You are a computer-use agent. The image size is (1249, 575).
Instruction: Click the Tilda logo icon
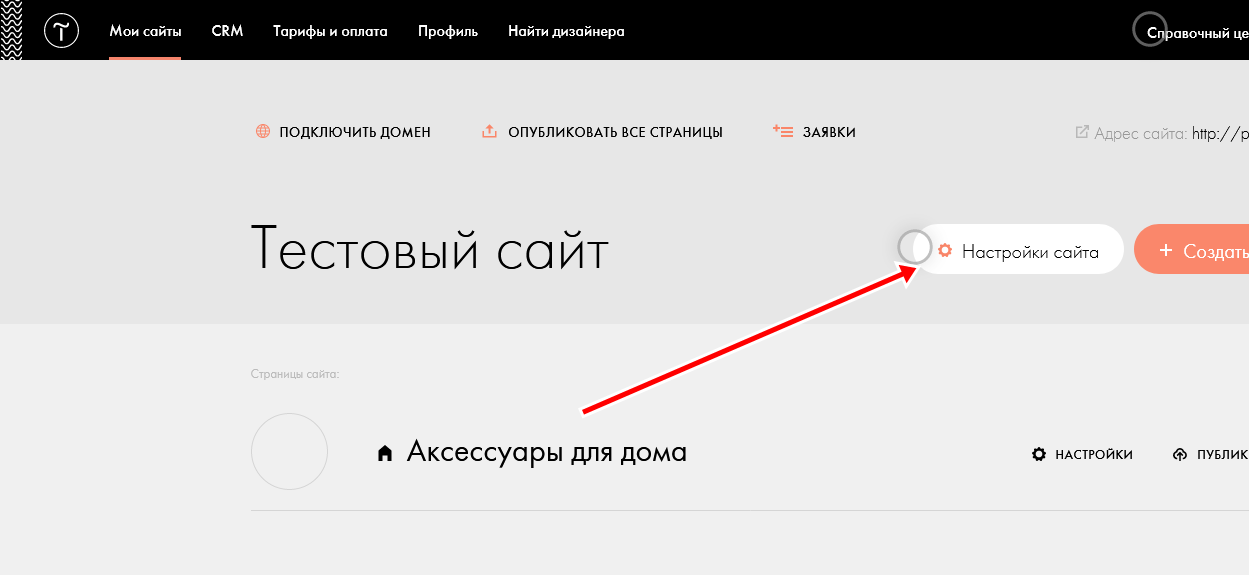[x=61, y=31]
